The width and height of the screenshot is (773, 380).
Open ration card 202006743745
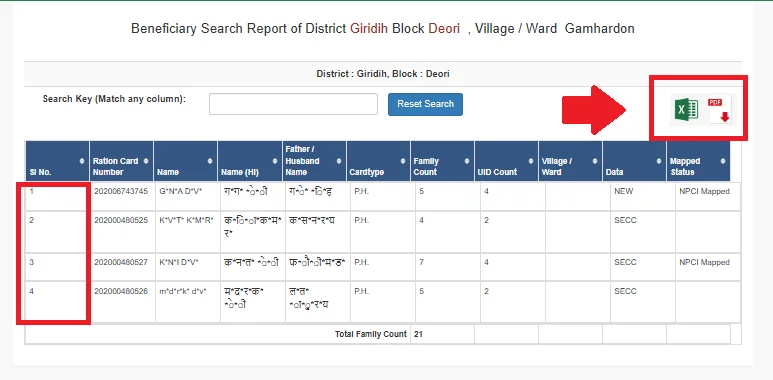[121, 192]
